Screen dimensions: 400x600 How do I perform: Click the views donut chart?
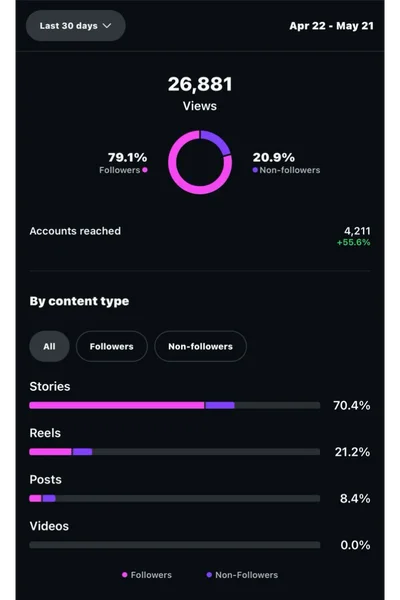pyautogui.click(x=200, y=162)
